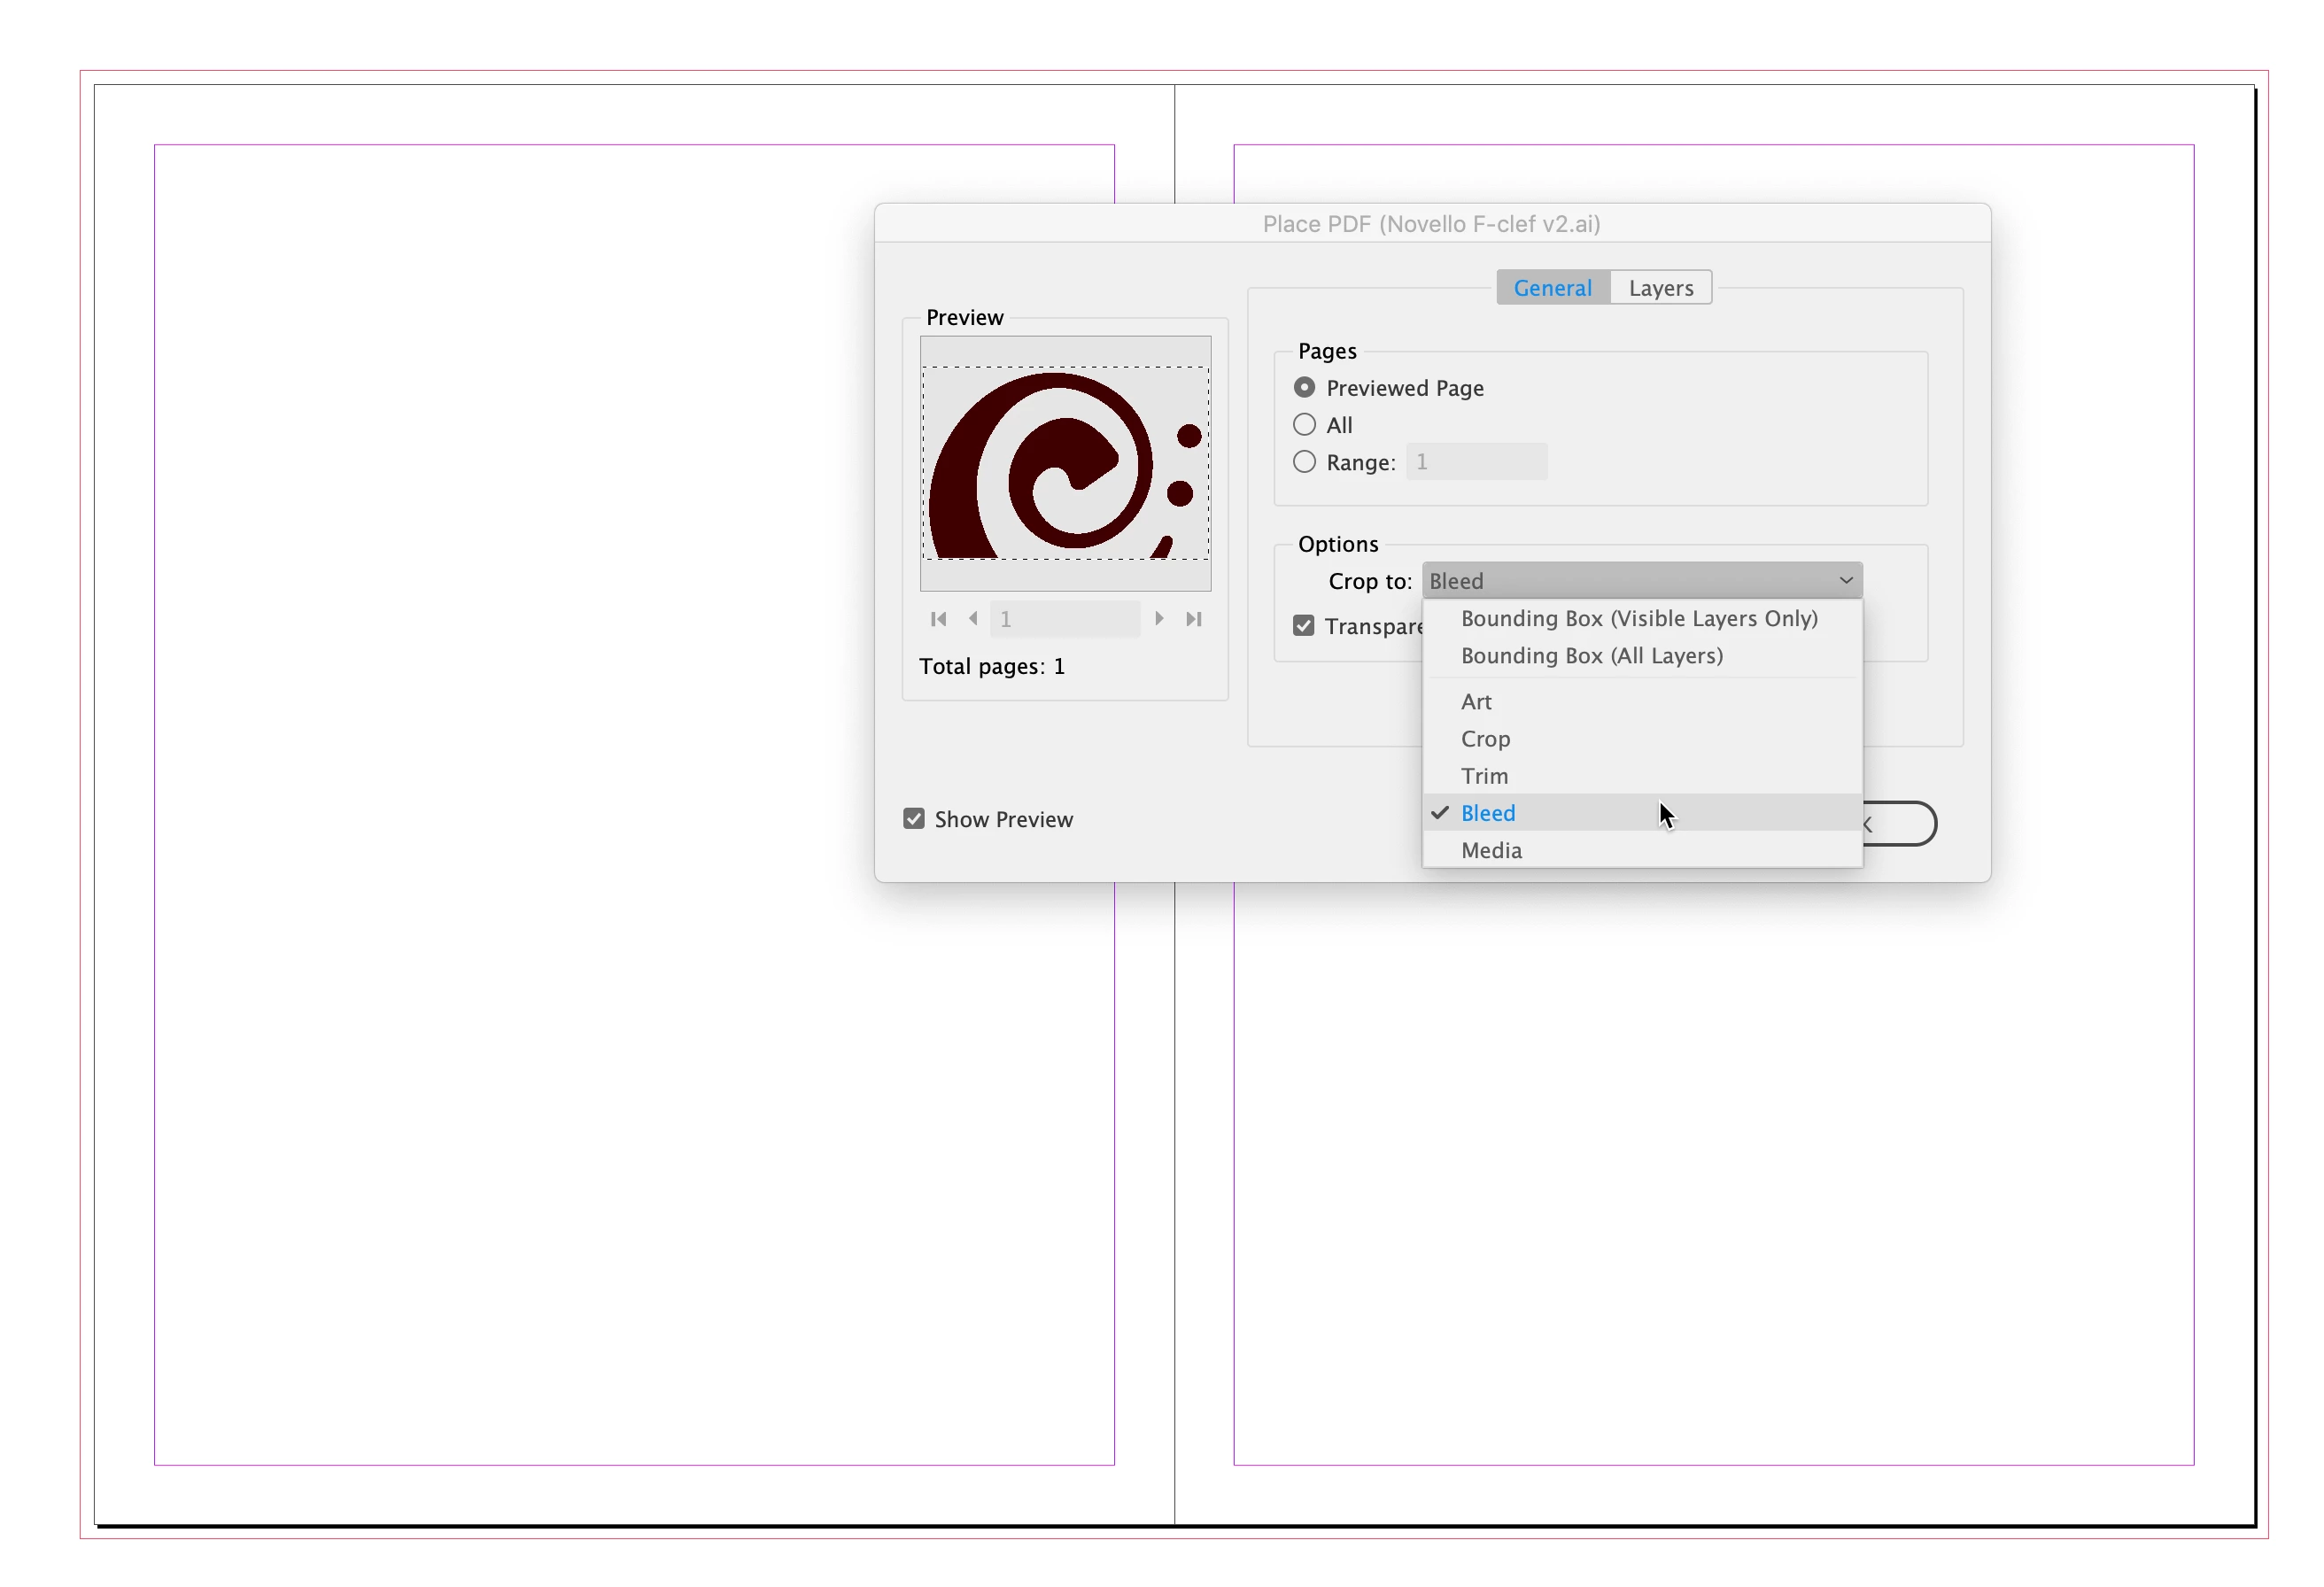Collapse the Crop to dropdown arrow
This screenshot has height=1587, width=2324.
pos(1845,581)
